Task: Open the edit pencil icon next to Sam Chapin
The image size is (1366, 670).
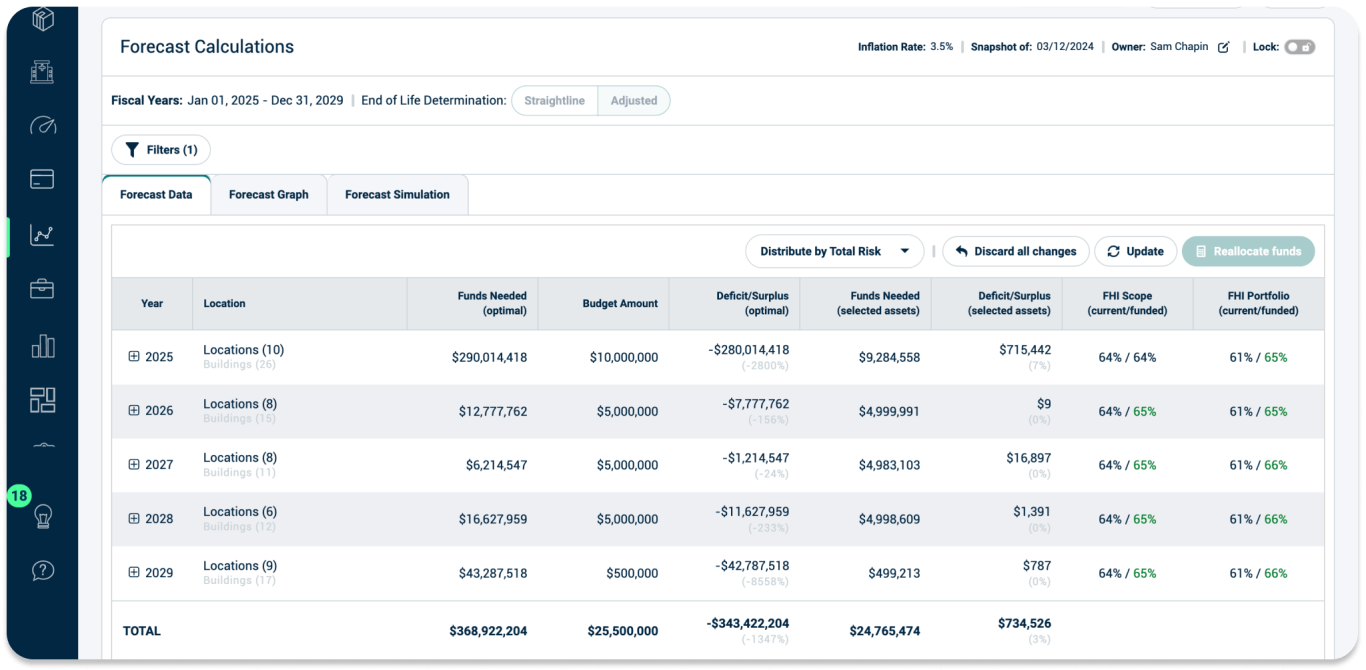Action: (1223, 46)
